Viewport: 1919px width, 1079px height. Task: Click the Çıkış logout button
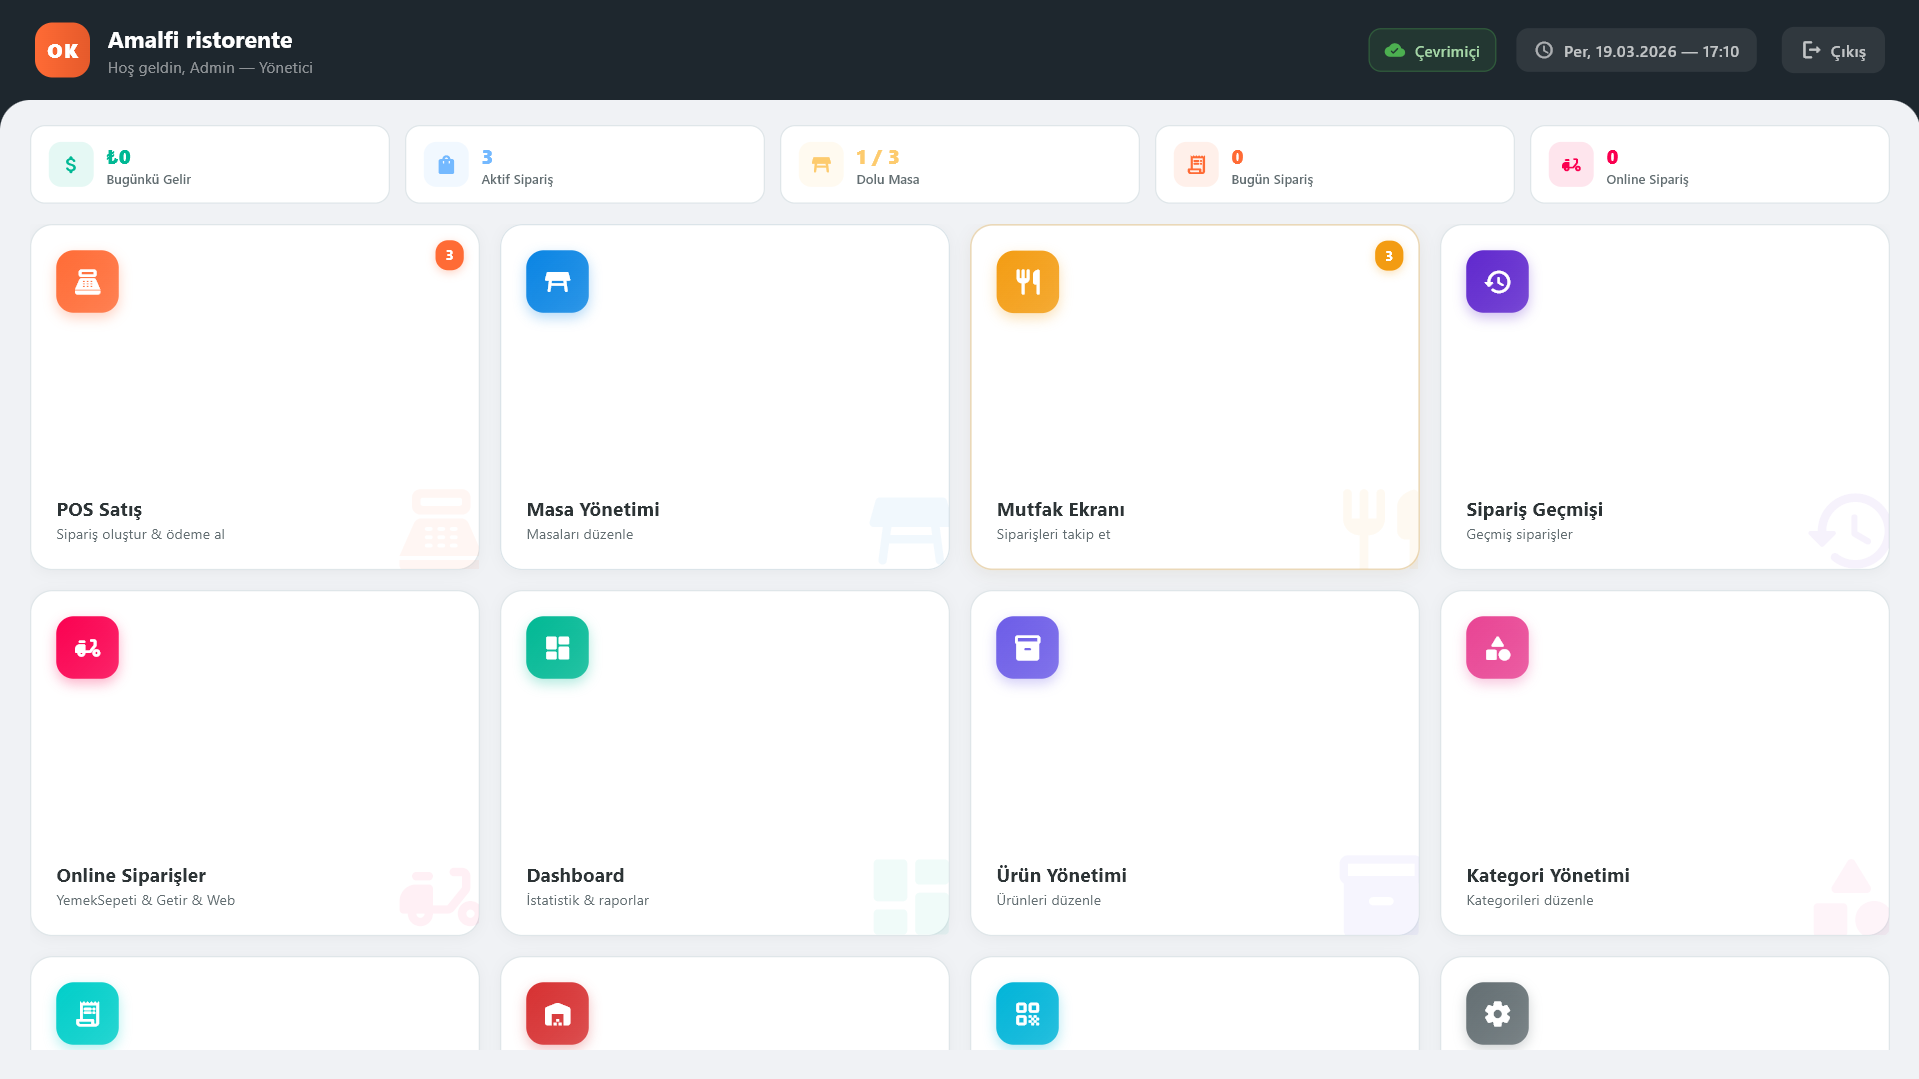[x=1832, y=49]
